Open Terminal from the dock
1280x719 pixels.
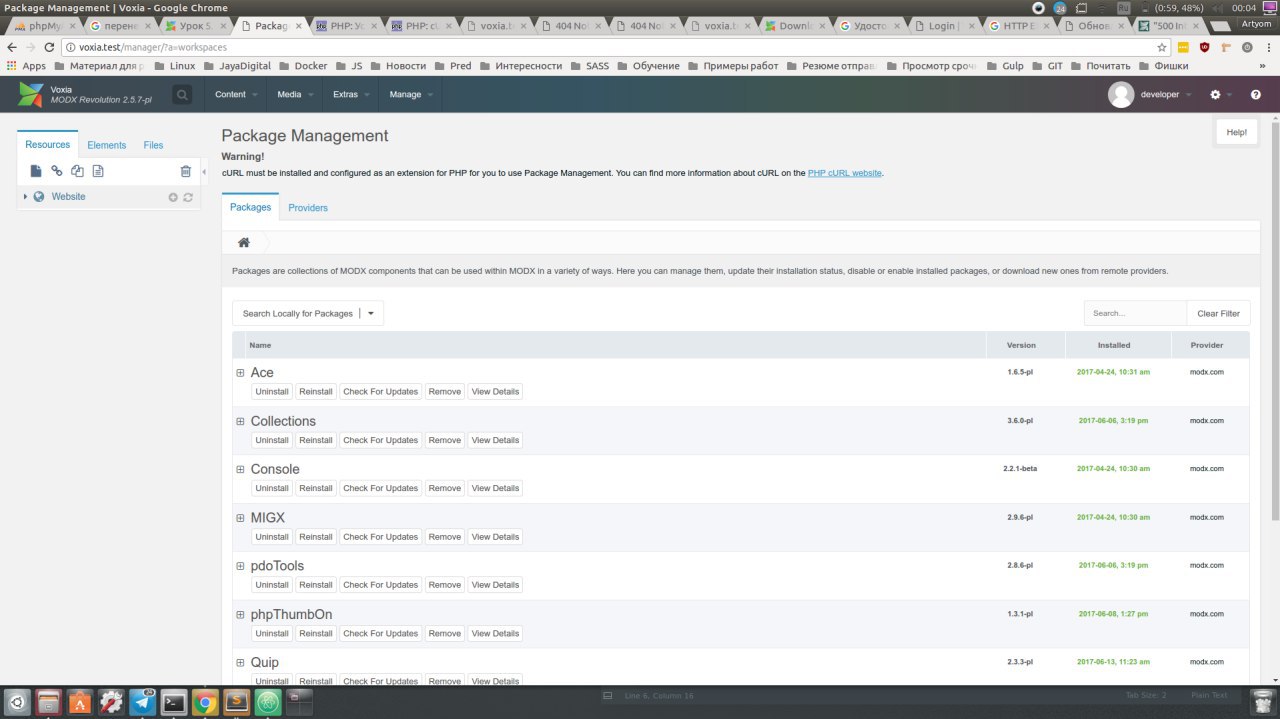click(174, 702)
